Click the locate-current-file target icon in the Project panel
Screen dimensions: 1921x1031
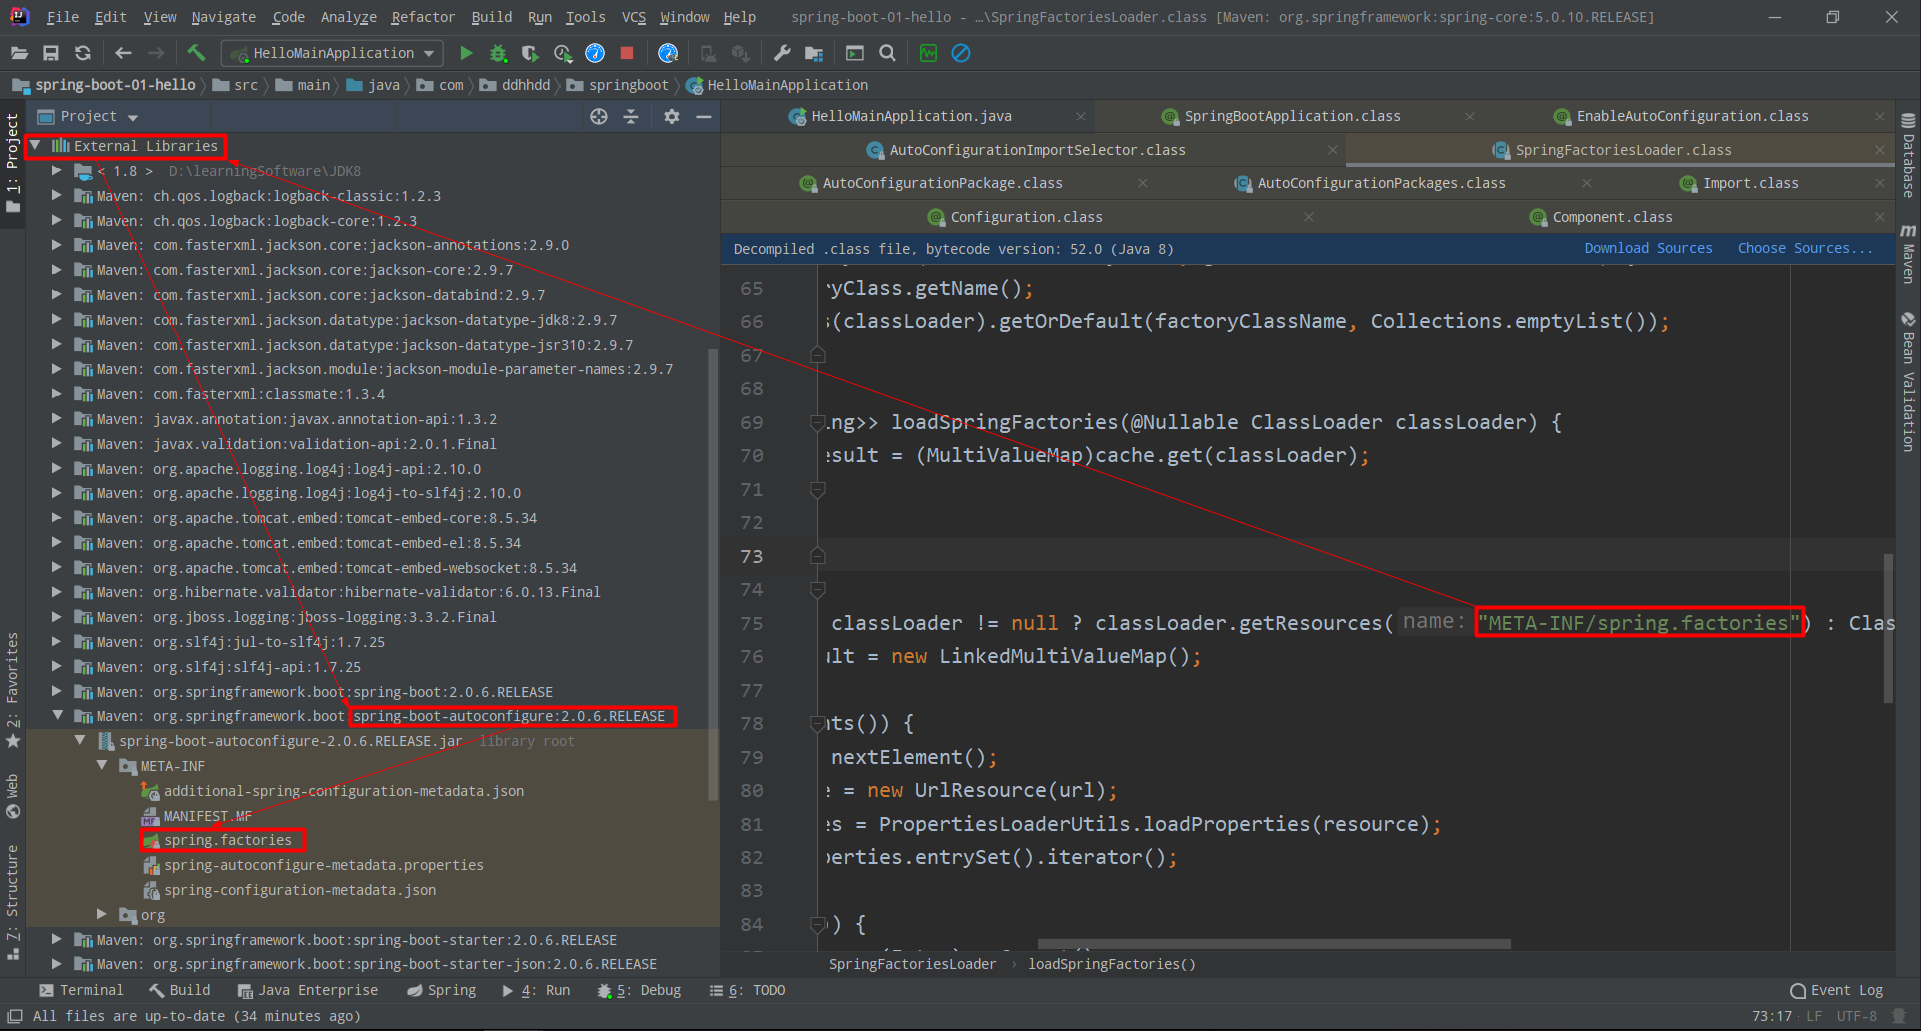click(599, 117)
